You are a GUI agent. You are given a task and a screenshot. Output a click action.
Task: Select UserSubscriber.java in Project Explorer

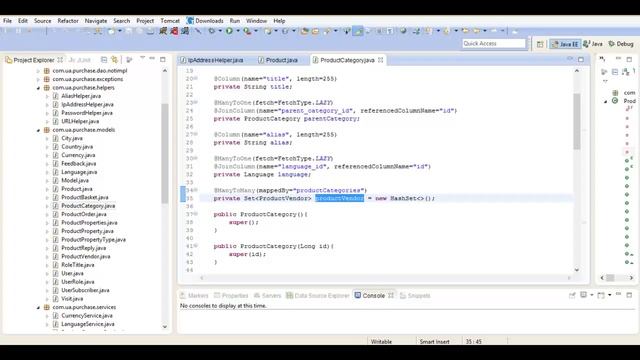(x=85, y=290)
